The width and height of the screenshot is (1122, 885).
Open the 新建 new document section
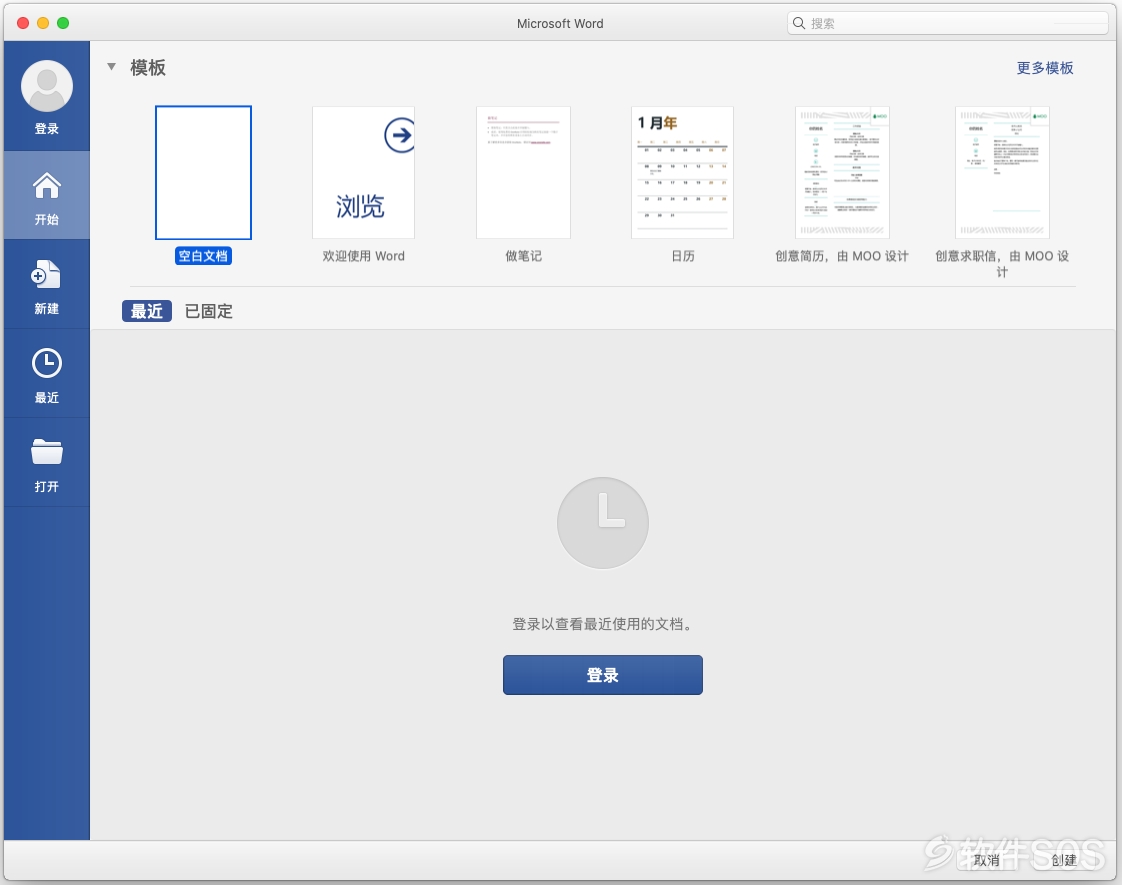pyautogui.click(x=47, y=285)
